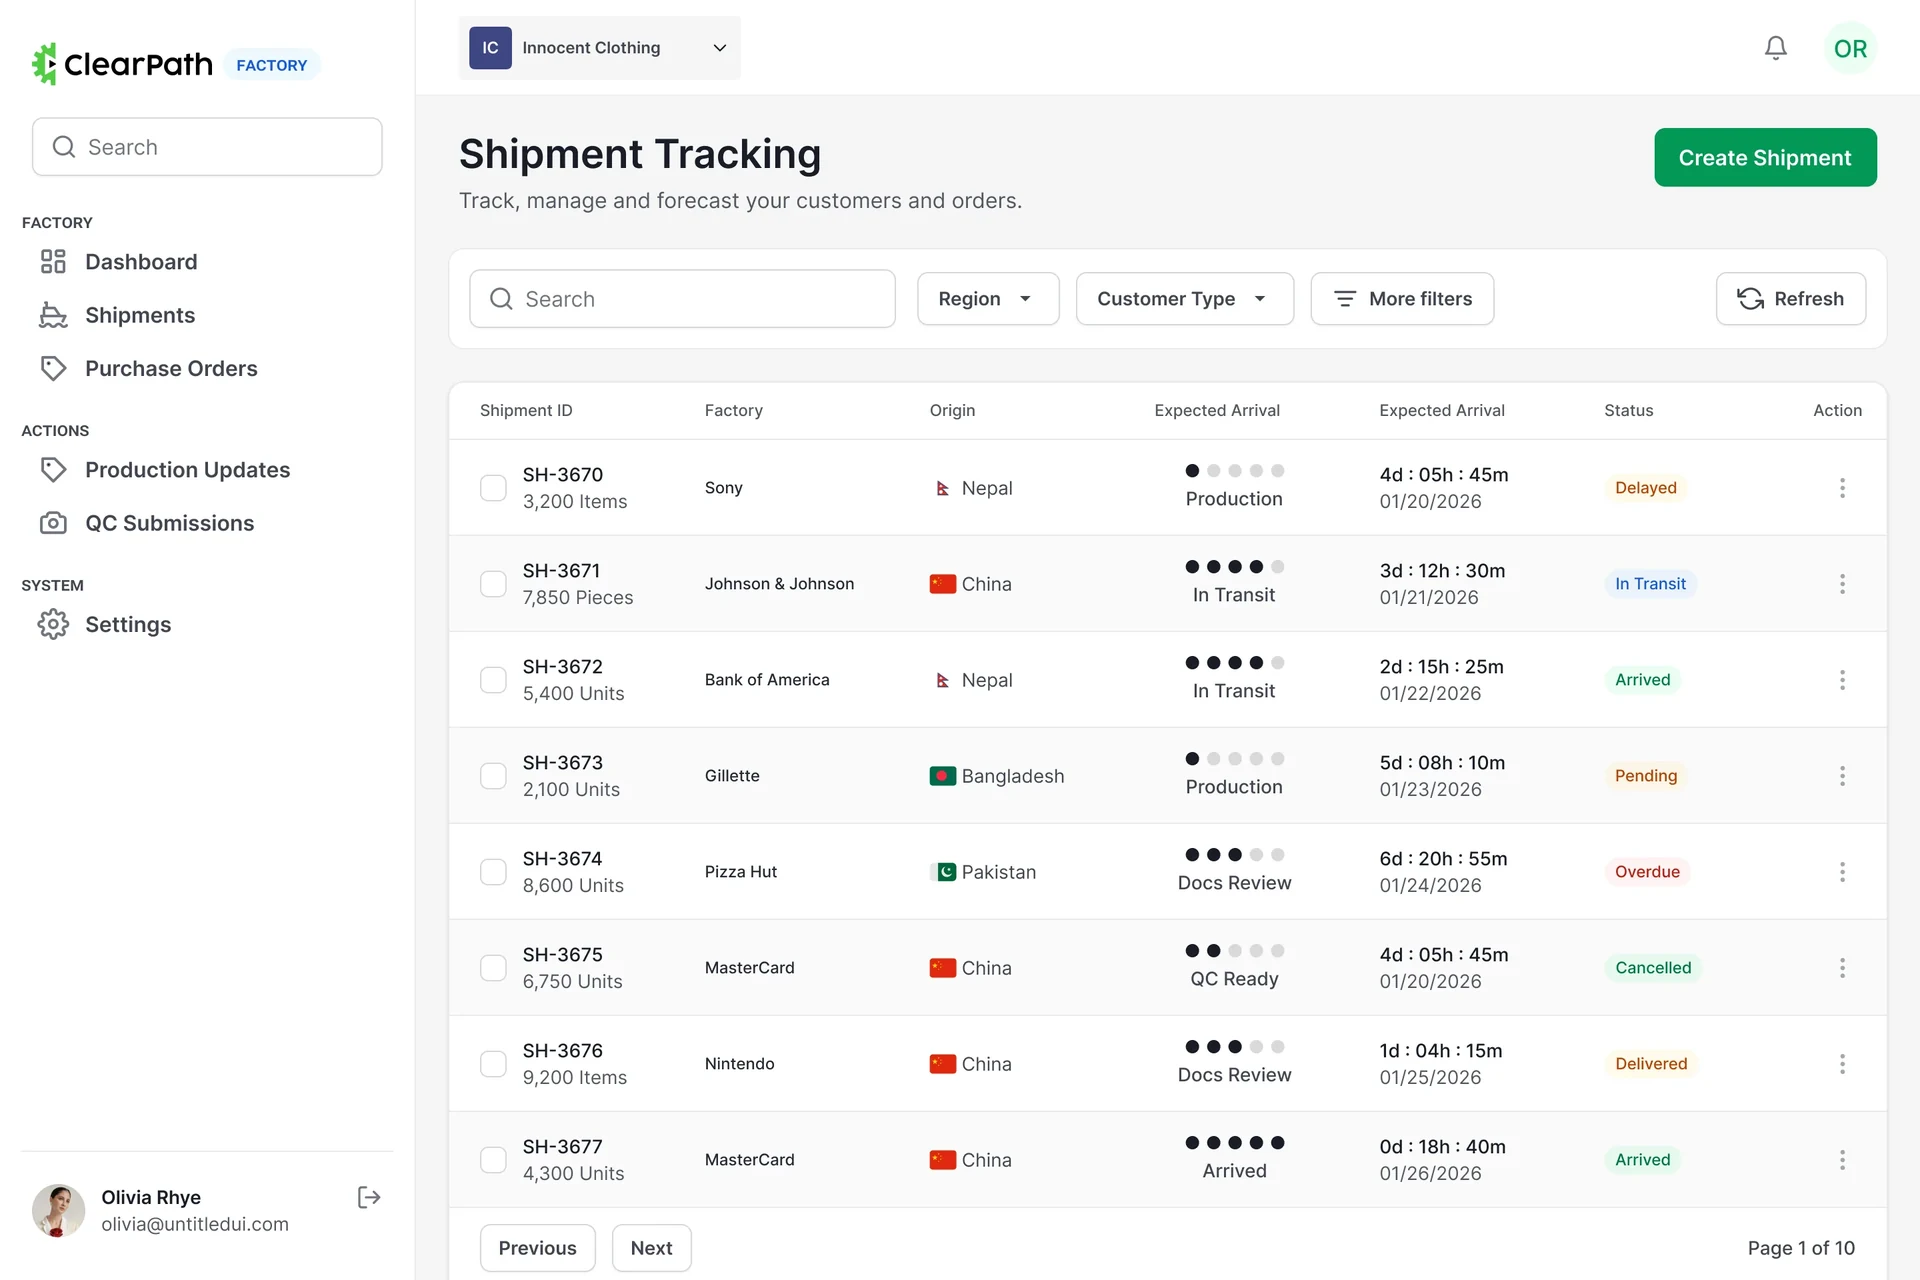Image resolution: width=1920 pixels, height=1280 pixels.
Task: Go to Next page
Action: click(651, 1248)
